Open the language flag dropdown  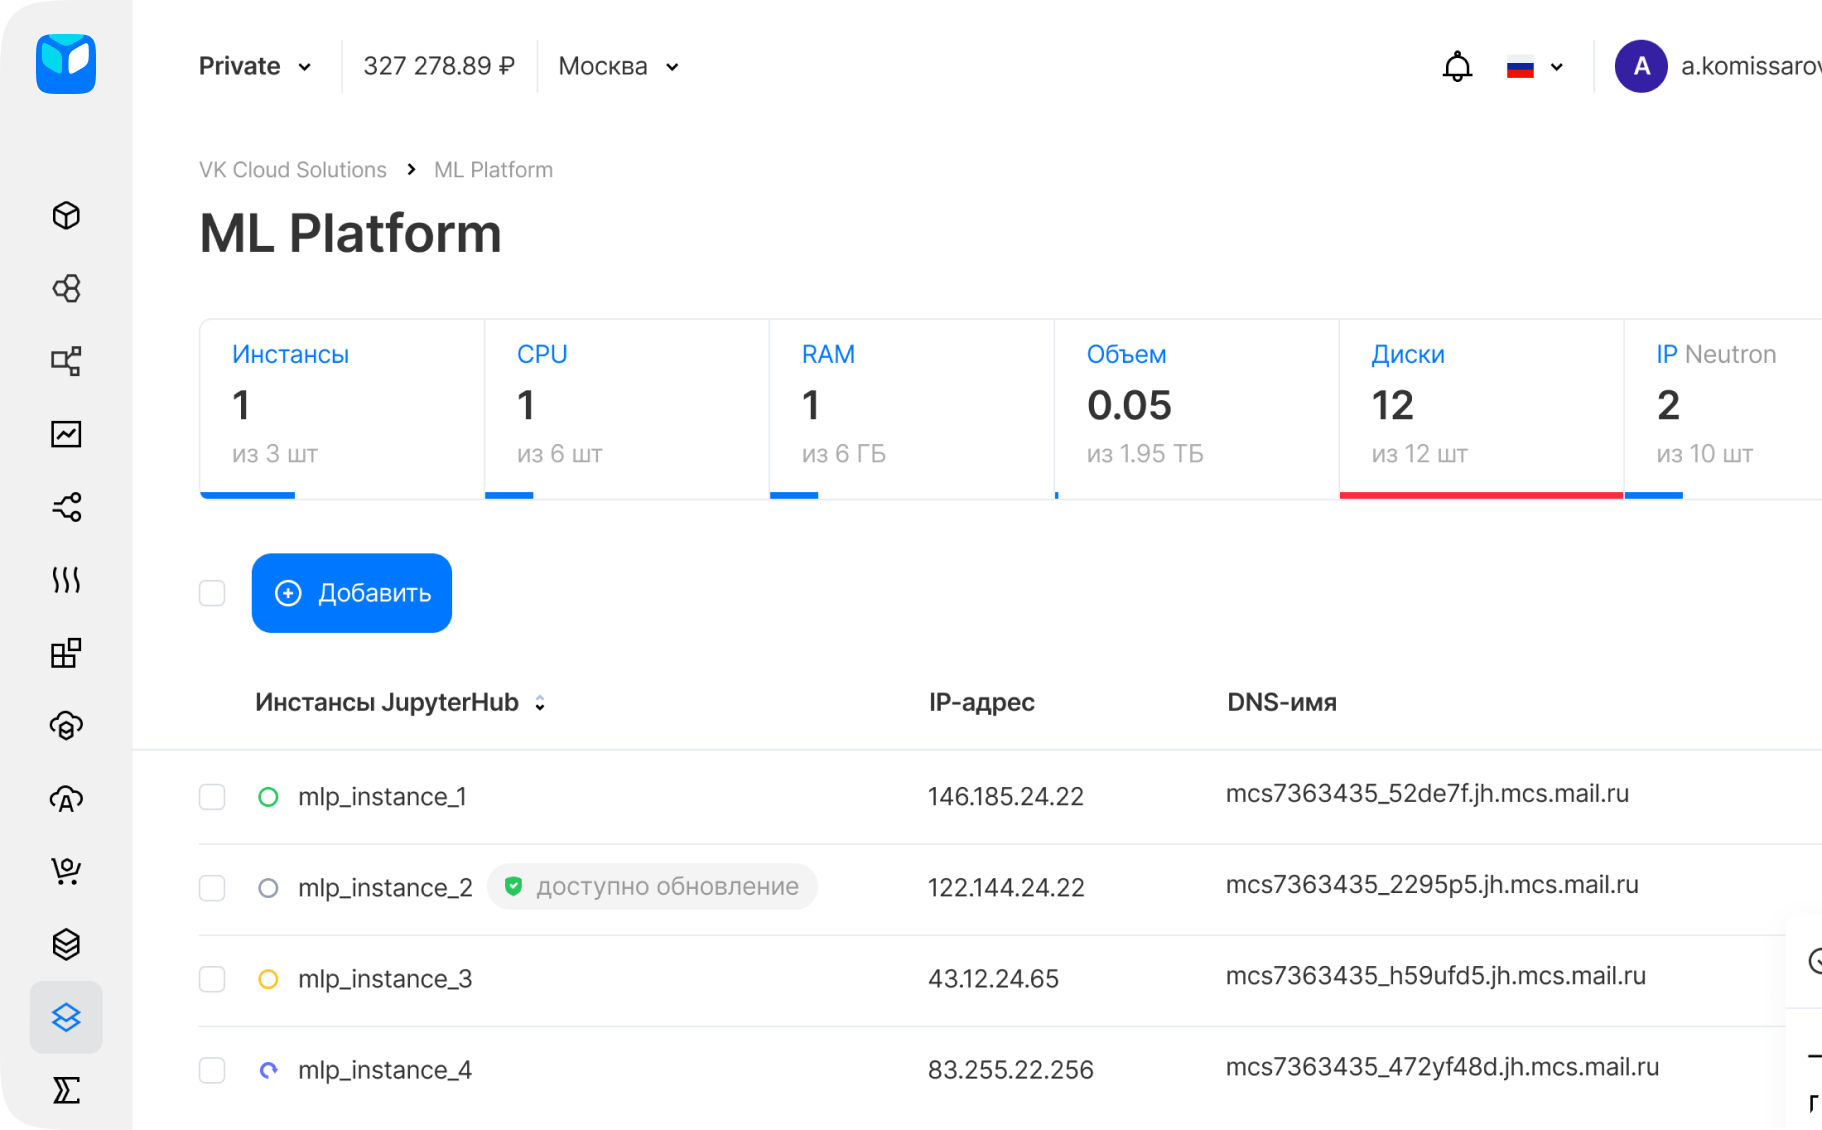coord(1535,67)
